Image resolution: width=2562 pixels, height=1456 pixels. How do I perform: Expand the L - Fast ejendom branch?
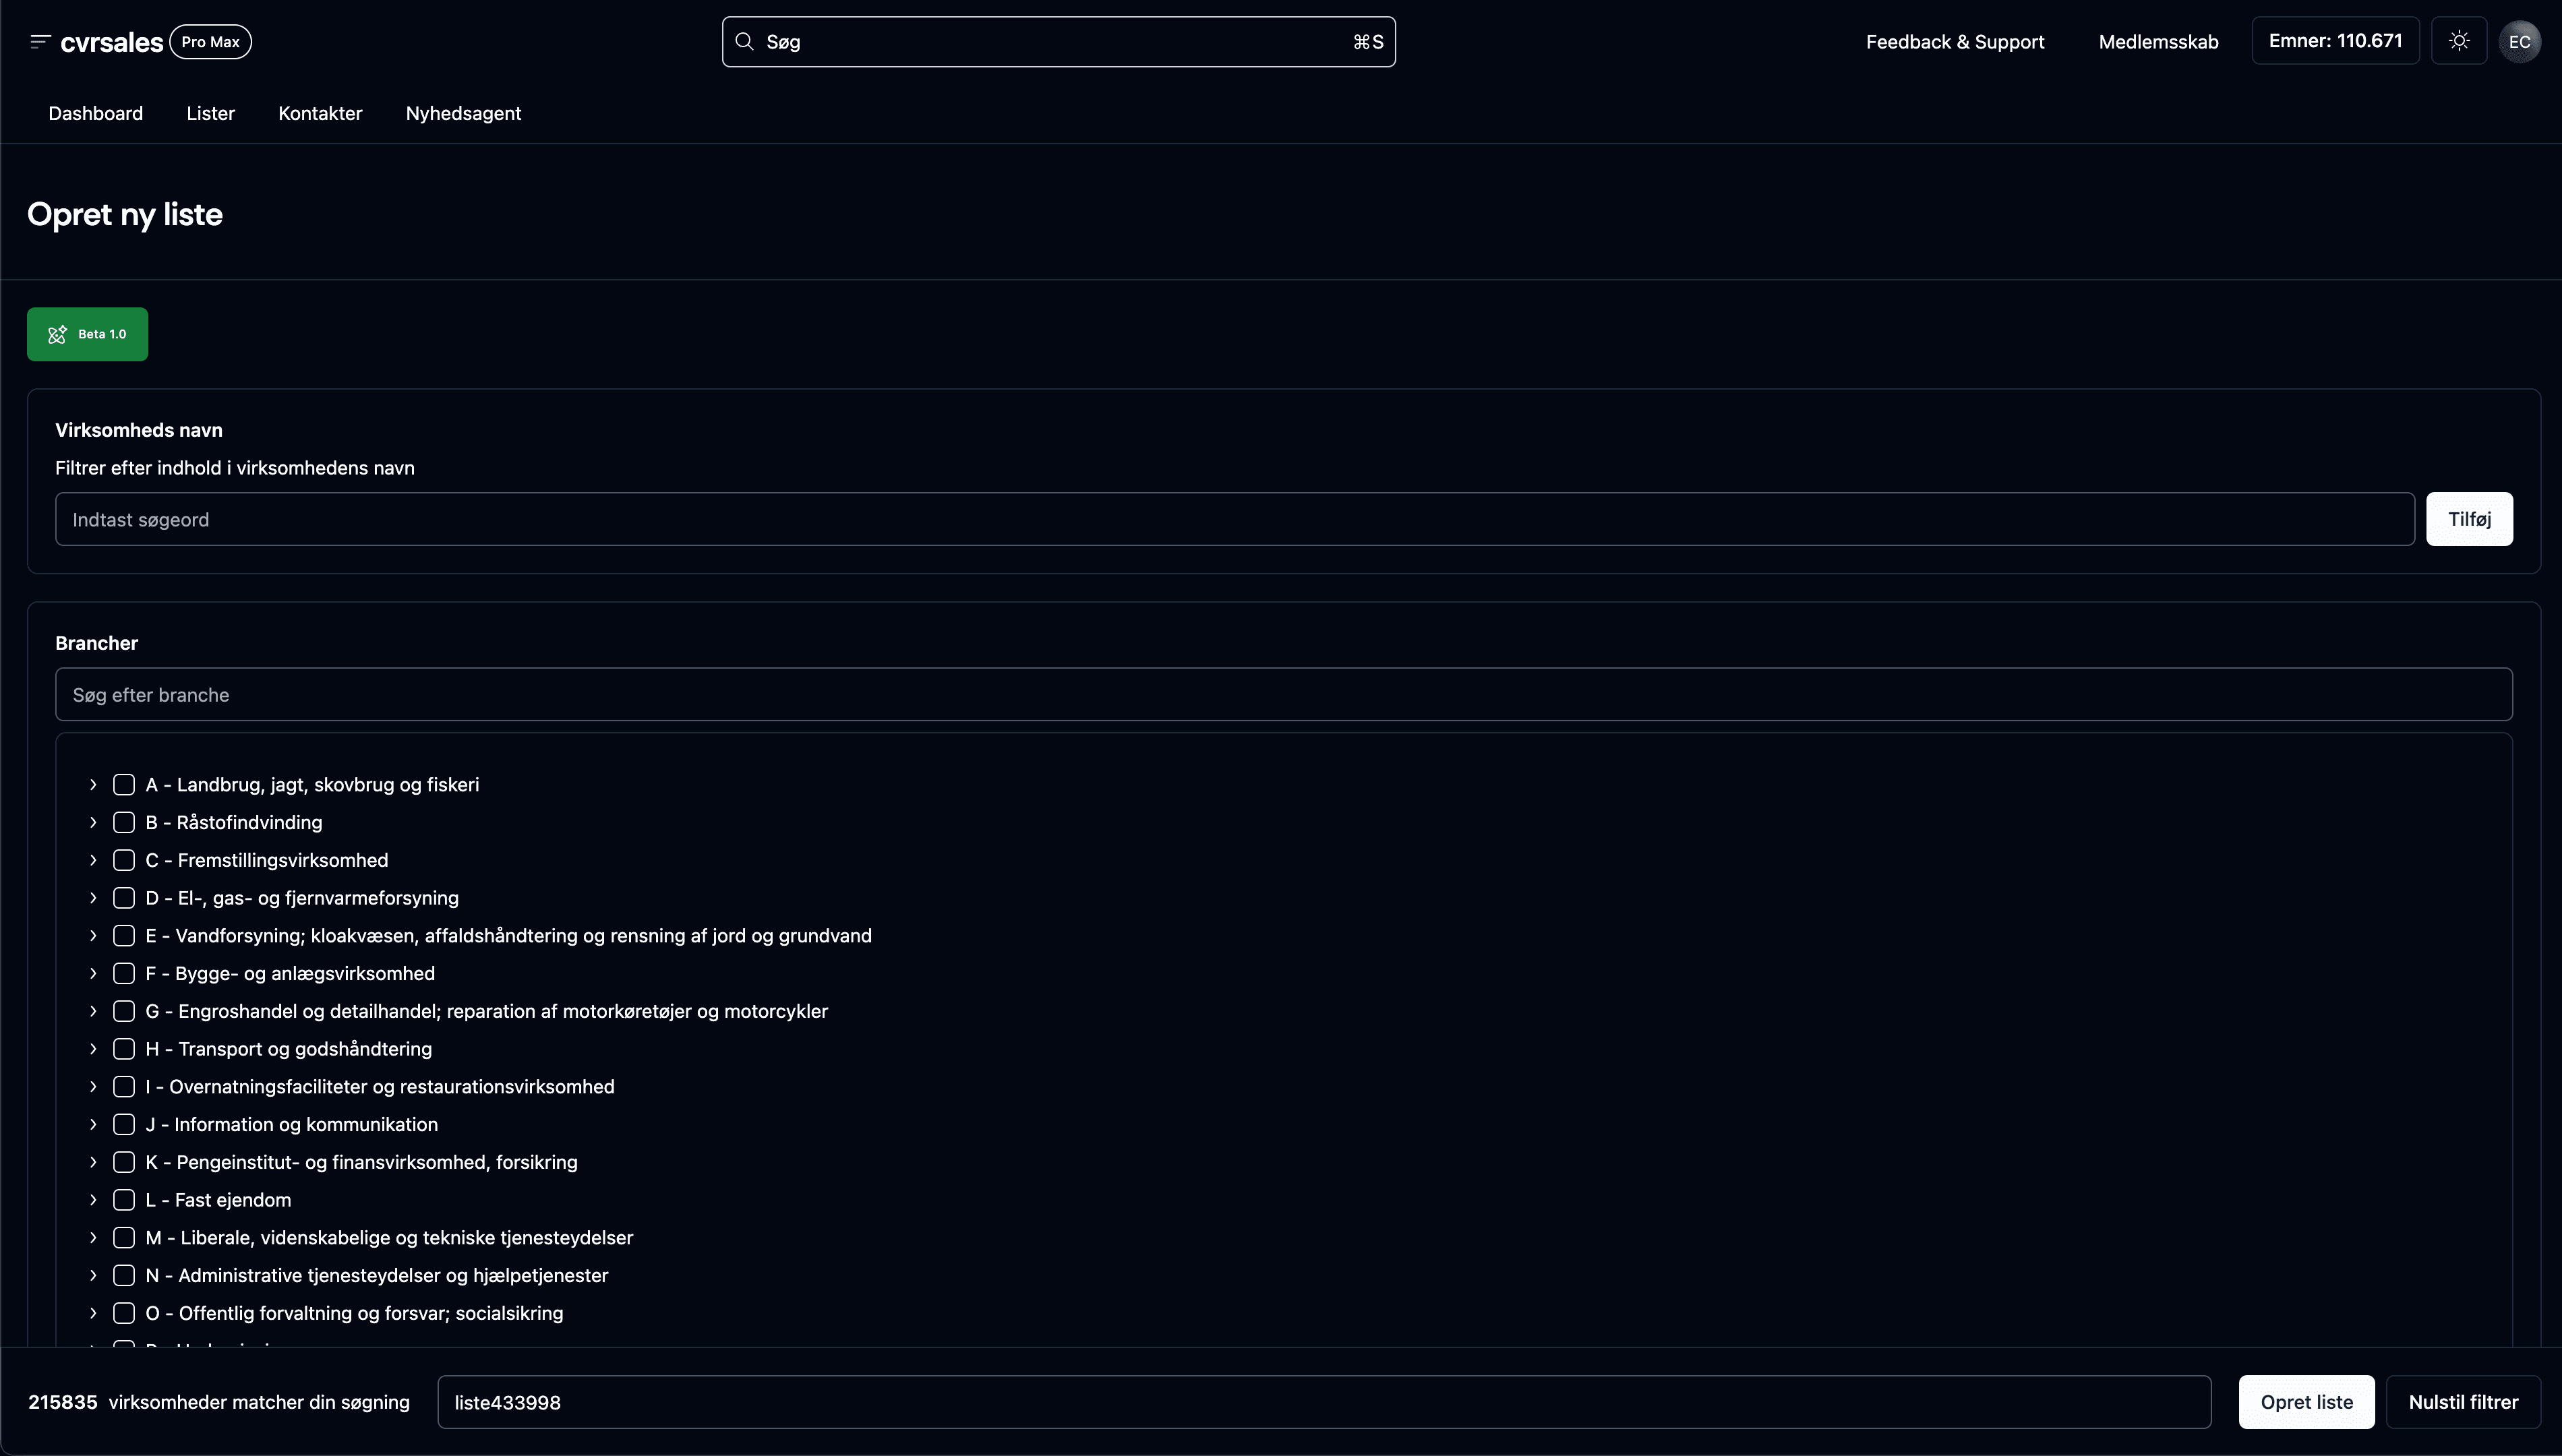pos(93,1200)
